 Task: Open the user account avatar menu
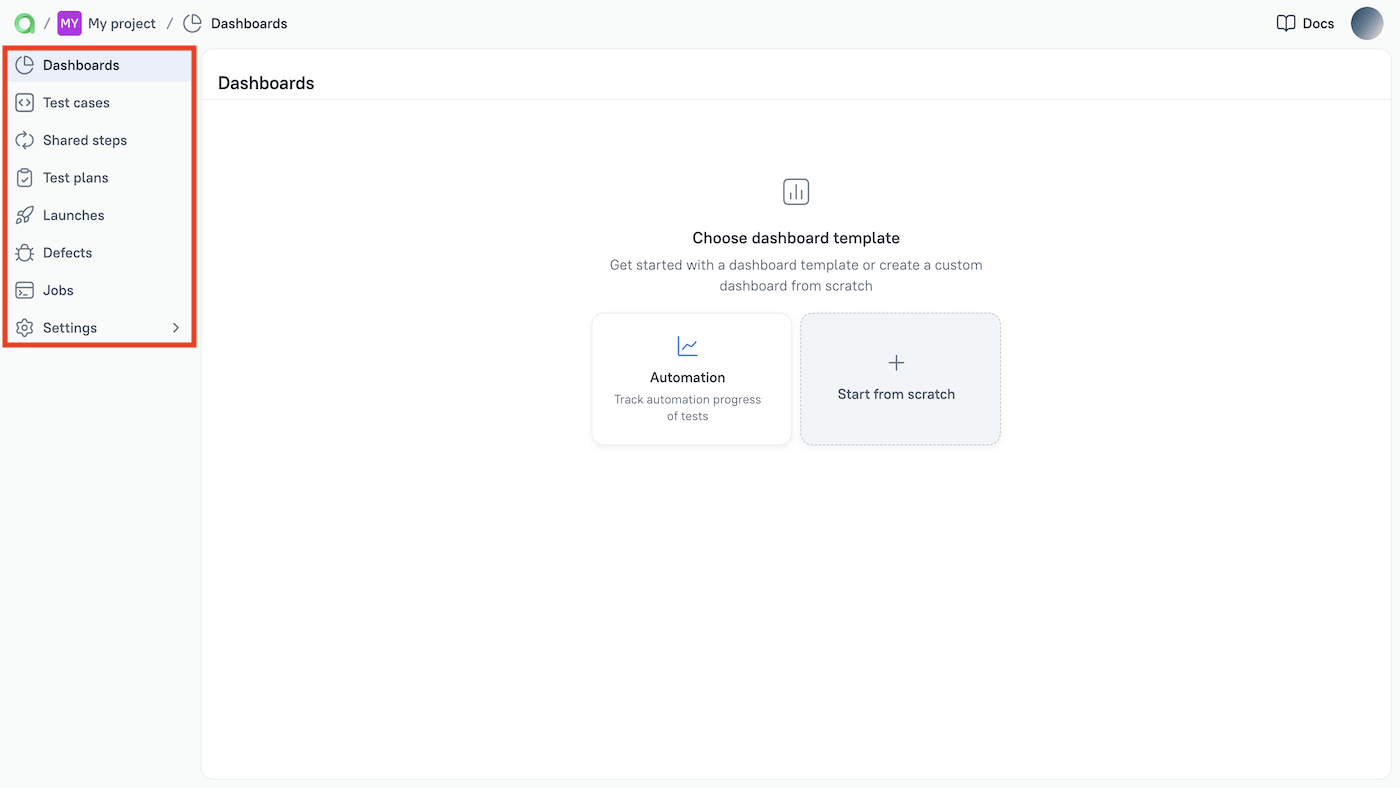pyautogui.click(x=1367, y=23)
